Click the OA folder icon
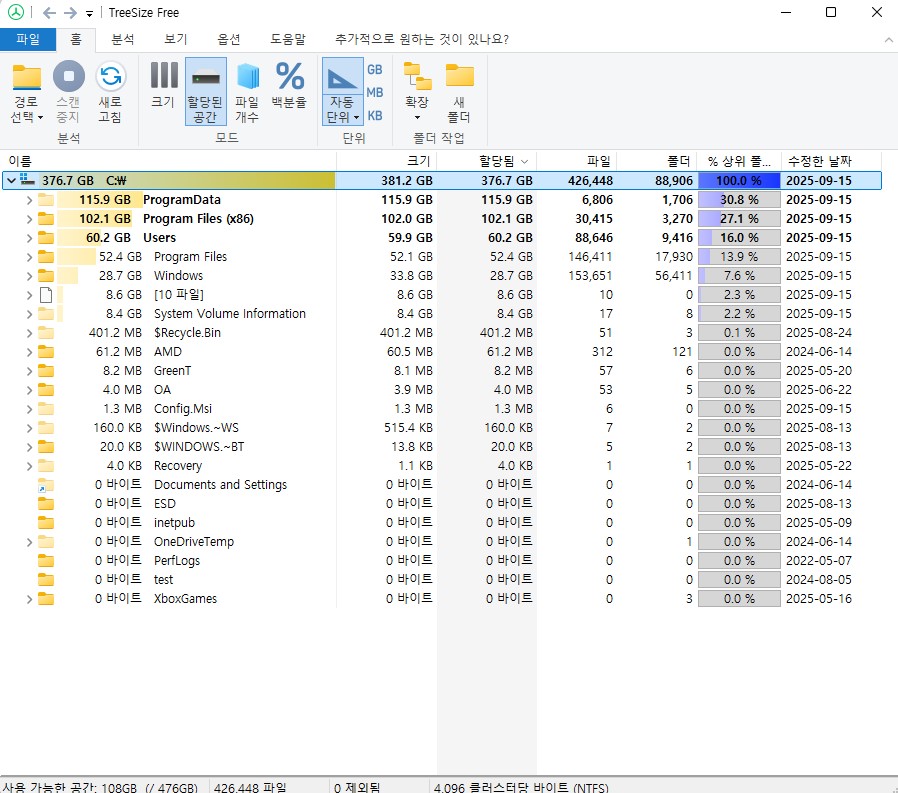Viewport: 898px width, 793px height. (x=46, y=389)
